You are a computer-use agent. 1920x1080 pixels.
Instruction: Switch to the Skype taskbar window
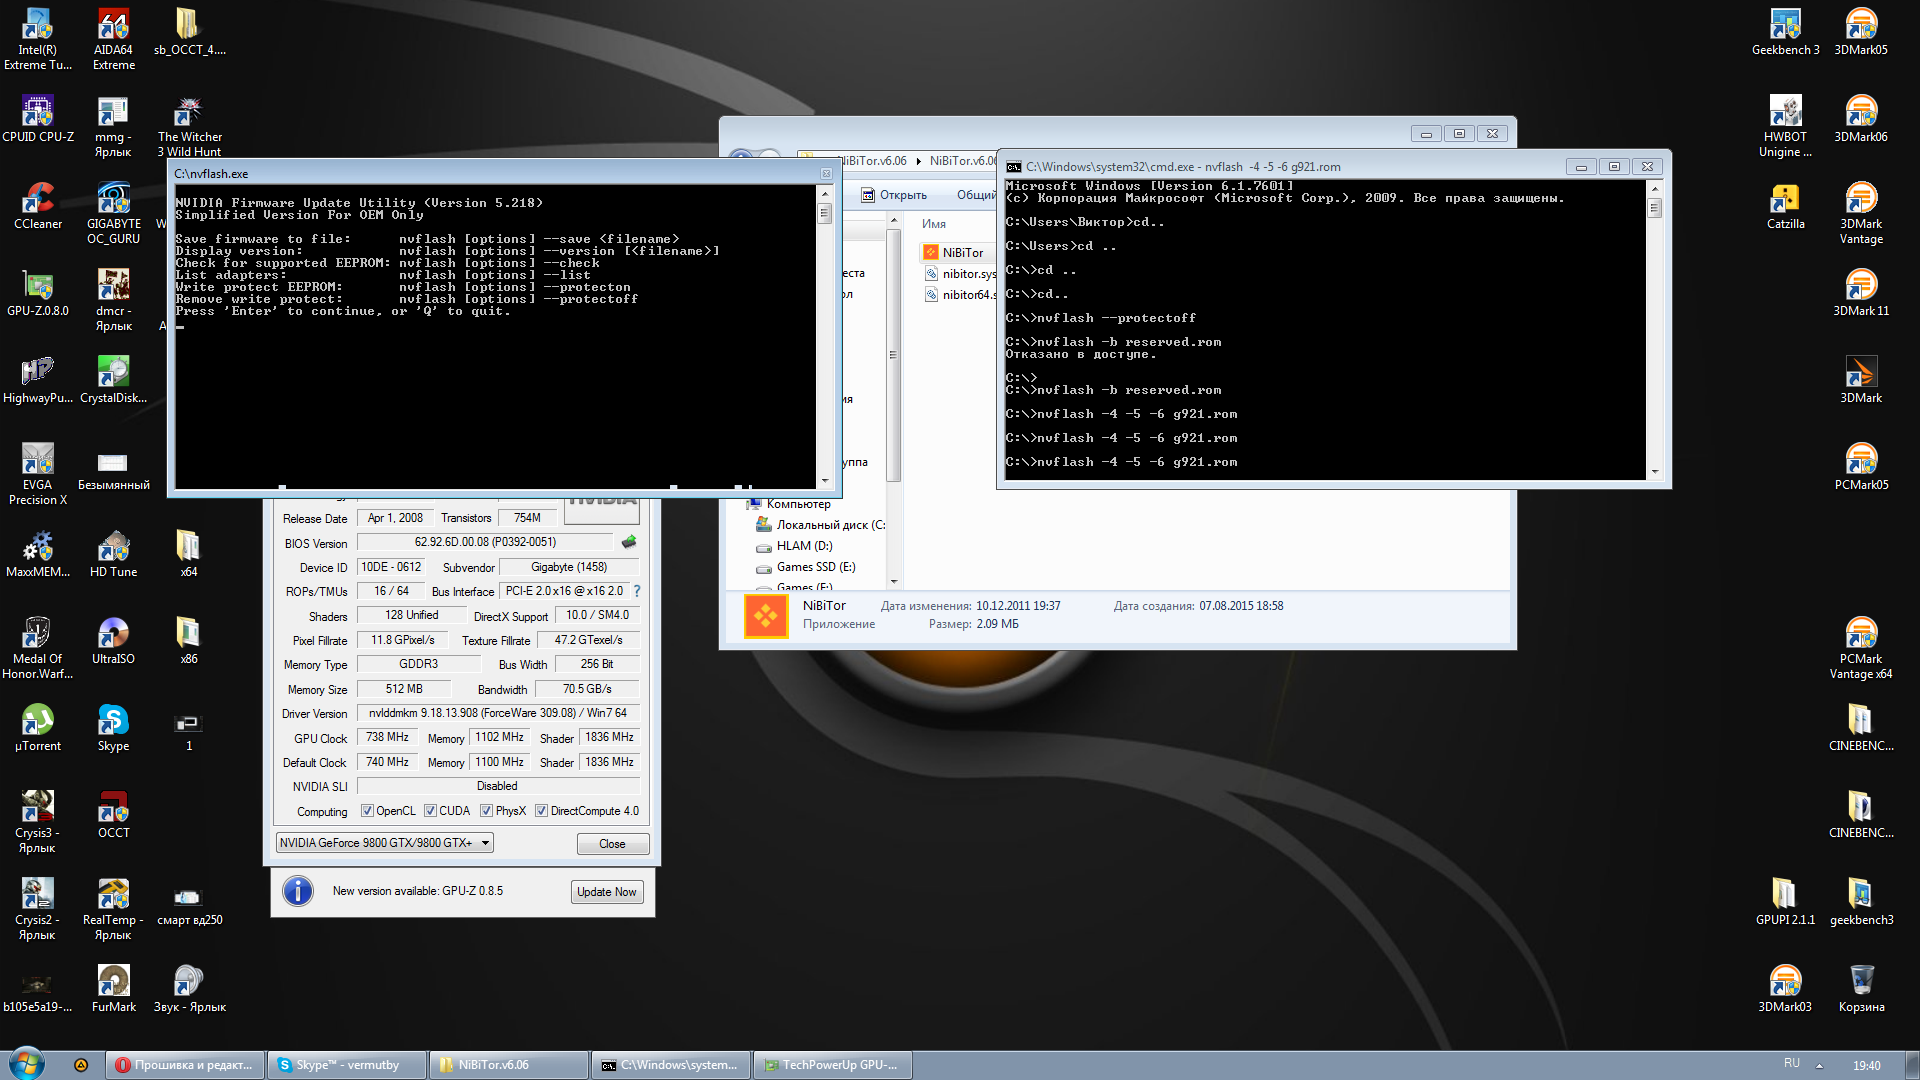347,1065
